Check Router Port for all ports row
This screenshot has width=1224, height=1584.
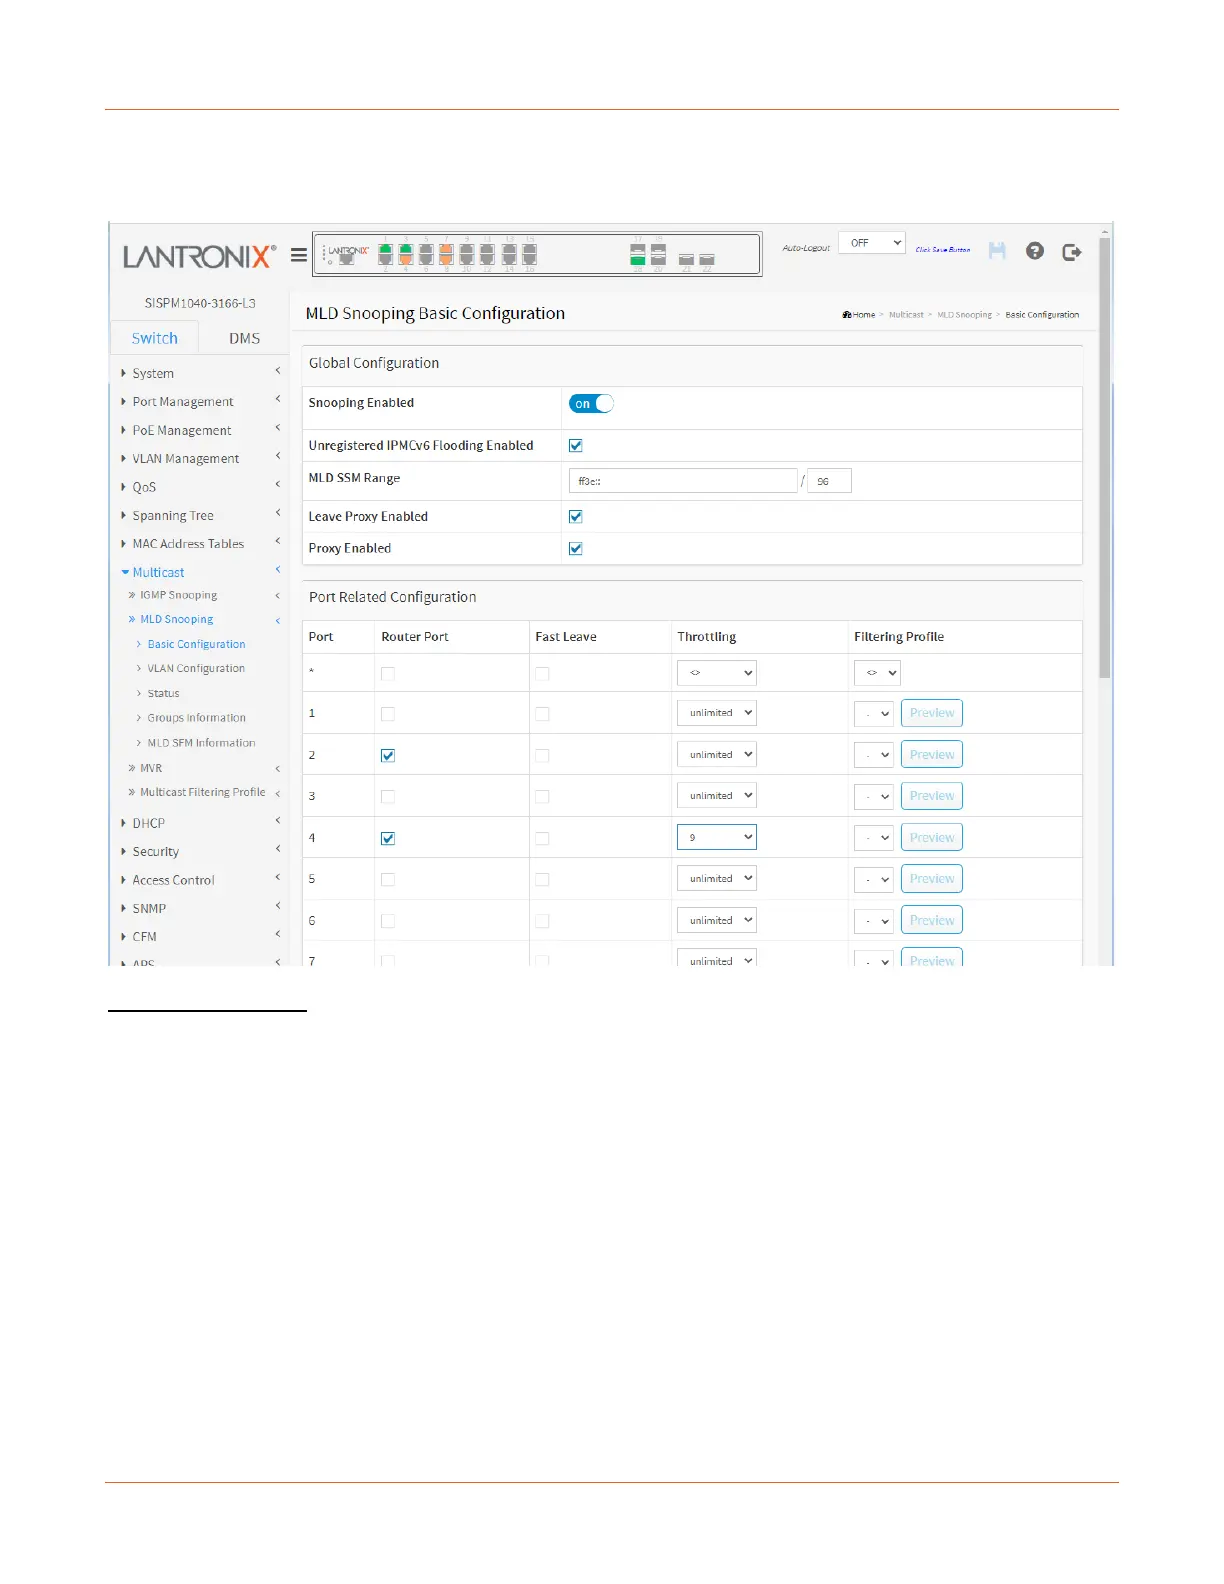click(388, 674)
